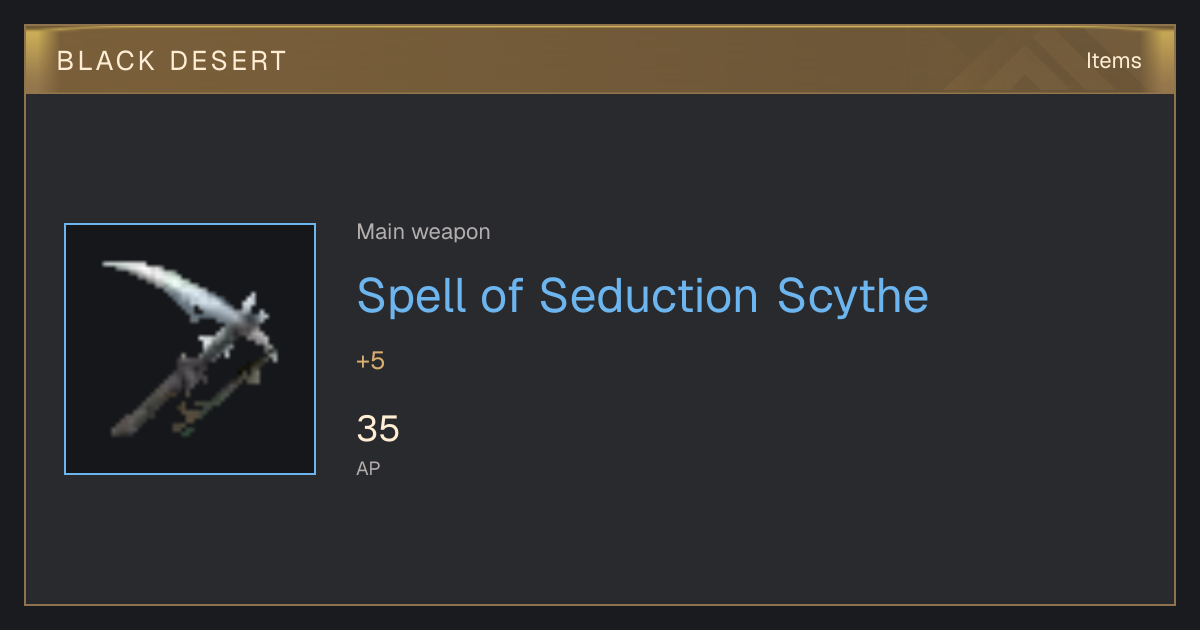Click the gold header banner center

pyautogui.click(x=600, y=60)
